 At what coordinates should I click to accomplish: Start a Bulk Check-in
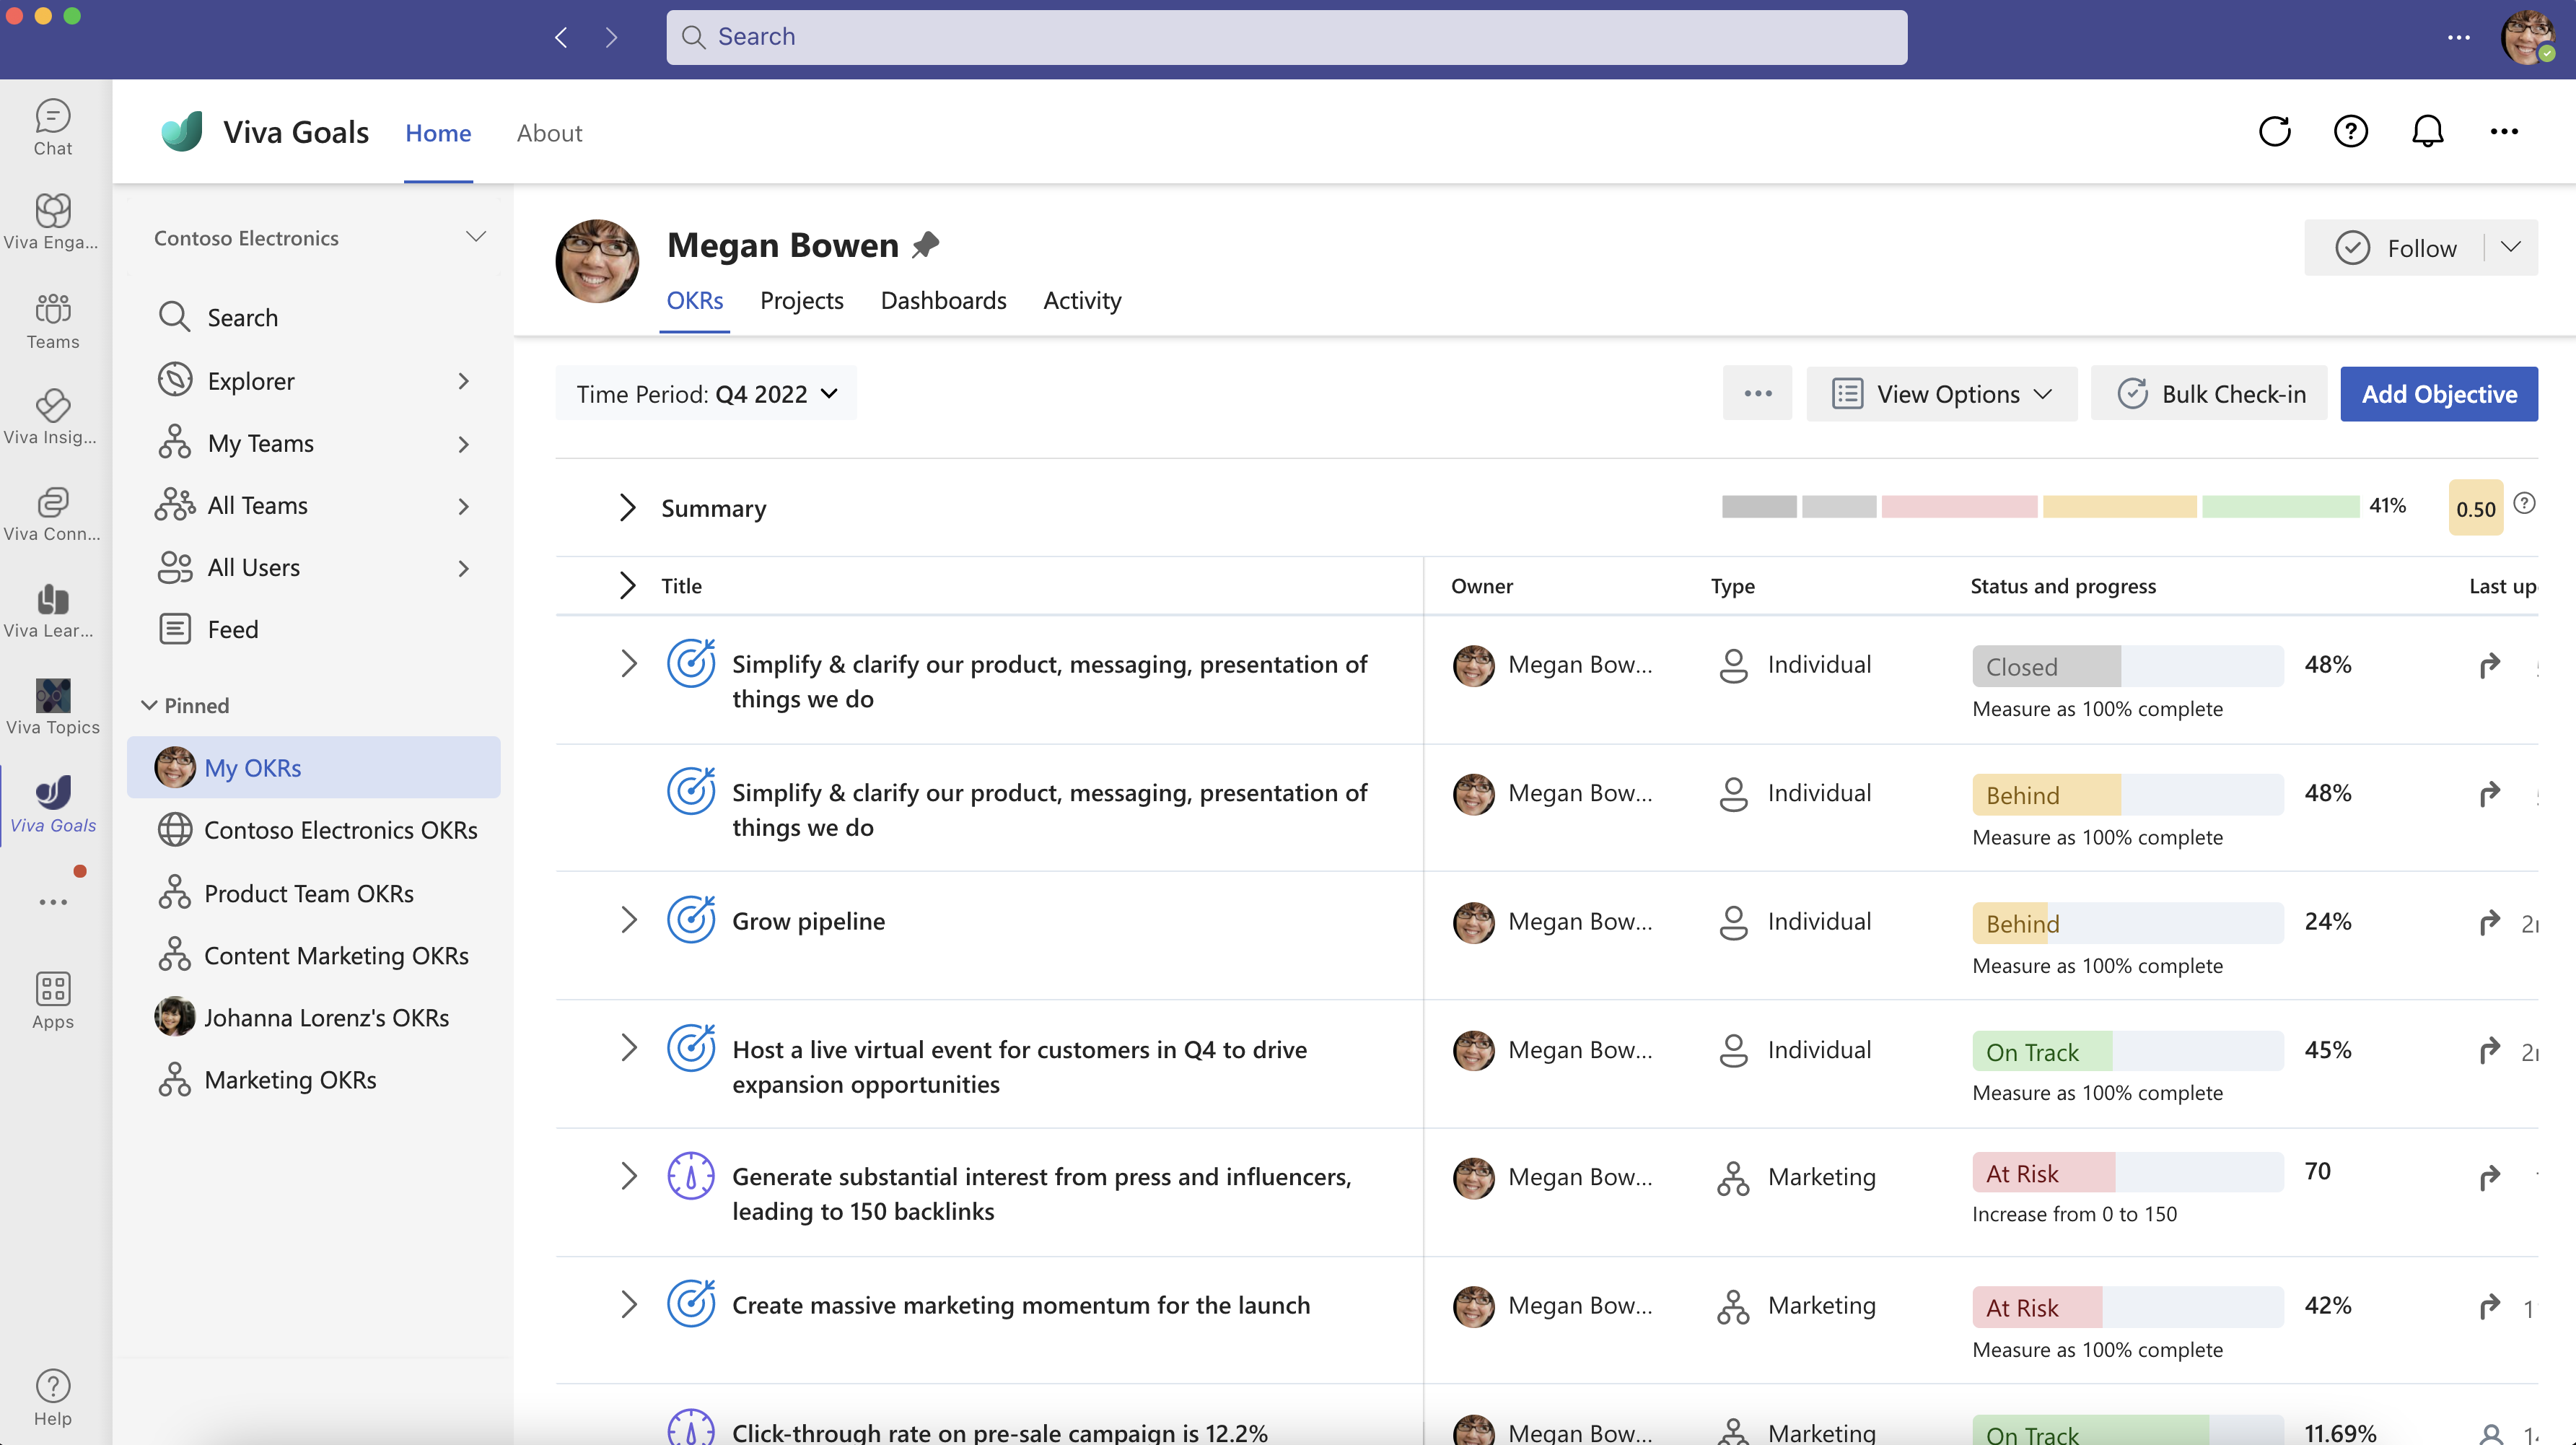coord(2209,393)
